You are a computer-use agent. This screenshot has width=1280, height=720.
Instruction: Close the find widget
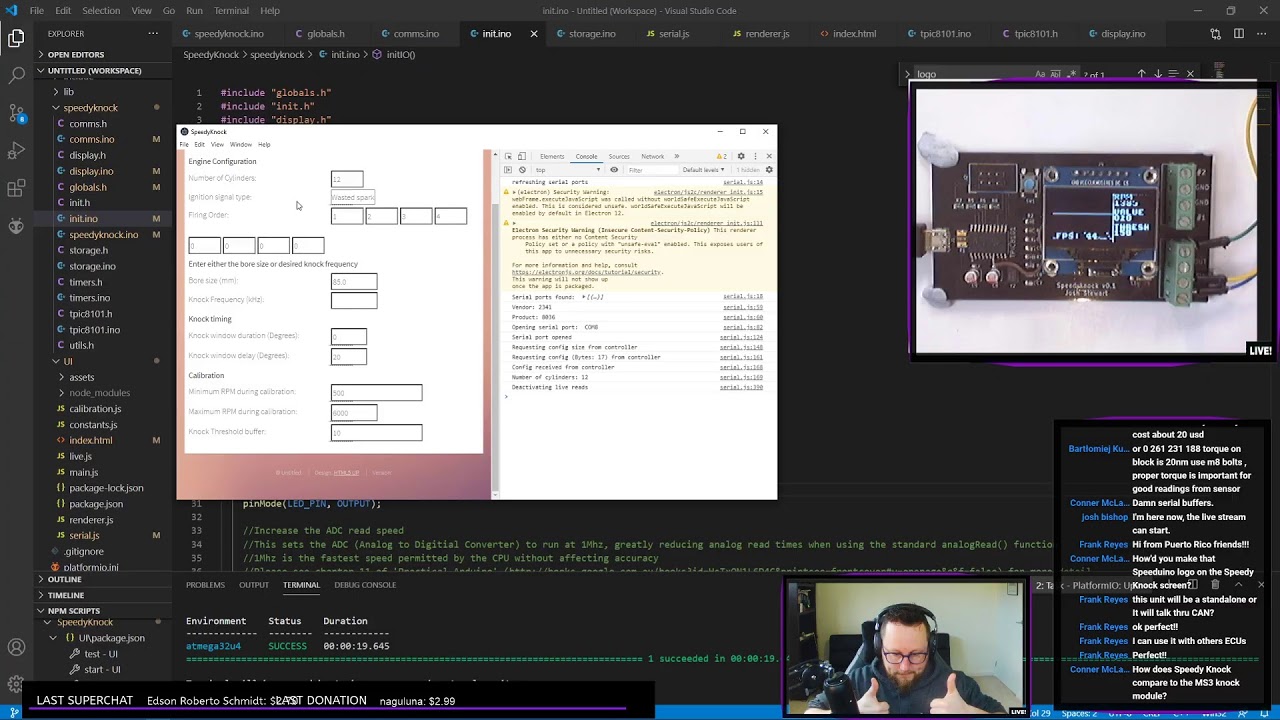pyautogui.click(x=1190, y=74)
